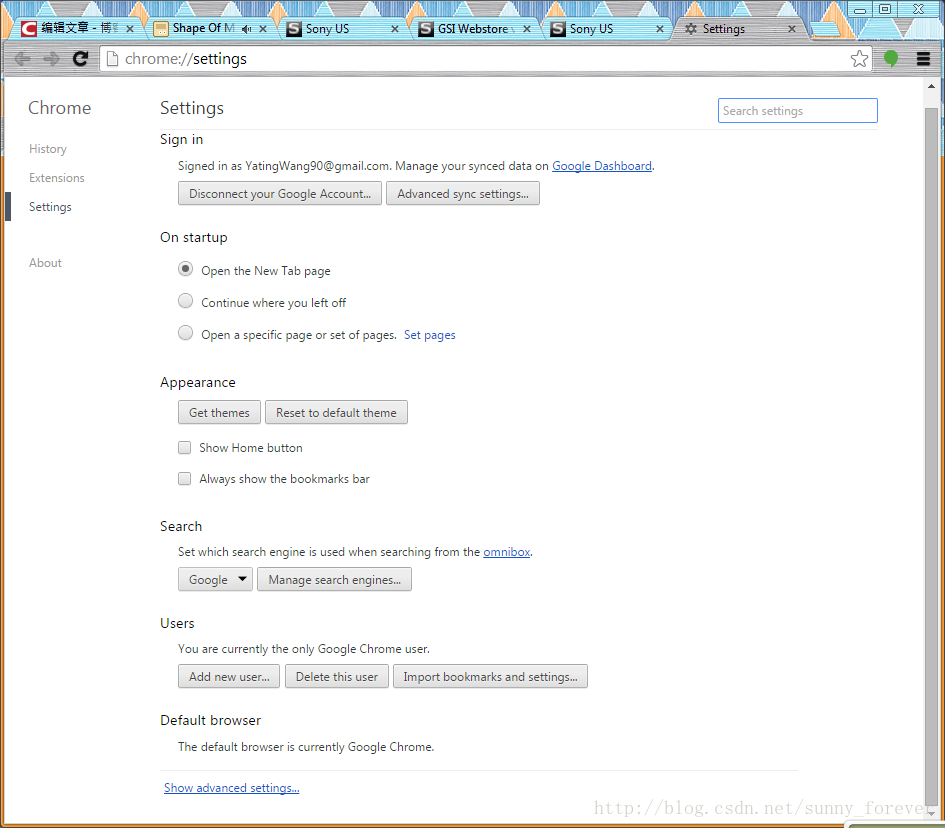Image resolution: width=945 pixels, height=828 pixels.
Task: Click Disconnect your Google Account button
Action: coord(280,193)
